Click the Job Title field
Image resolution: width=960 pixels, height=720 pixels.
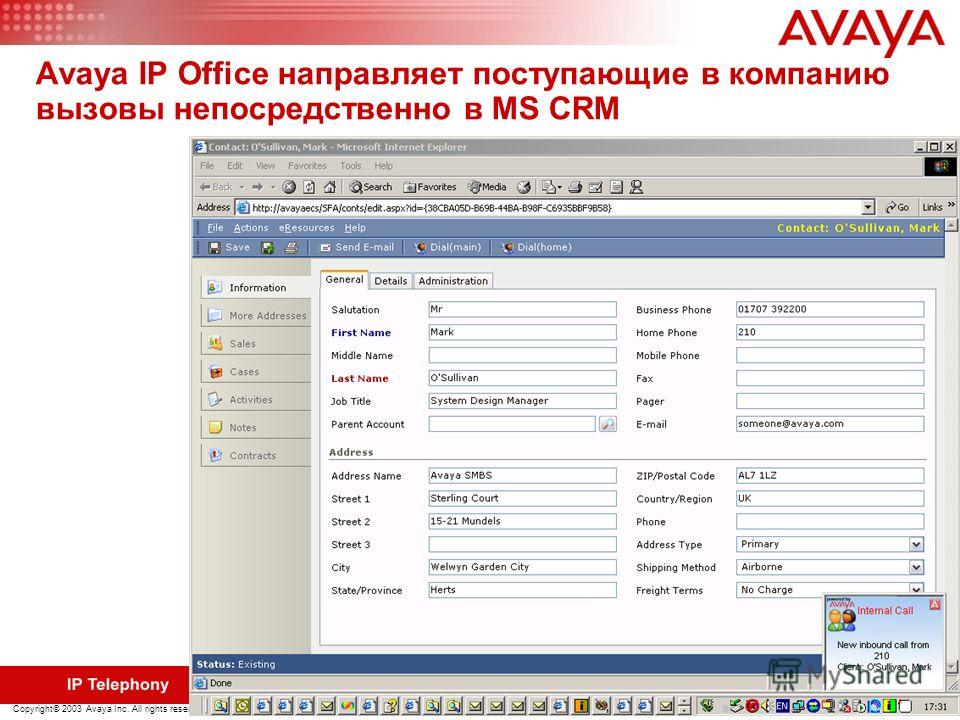pyautogui.click(x=522, y=401)
